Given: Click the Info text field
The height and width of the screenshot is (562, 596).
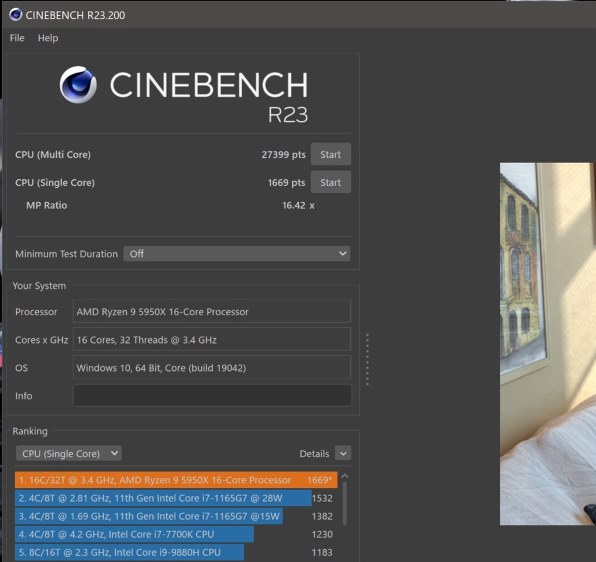Looking at the screenshot, I should click(212, 396).
